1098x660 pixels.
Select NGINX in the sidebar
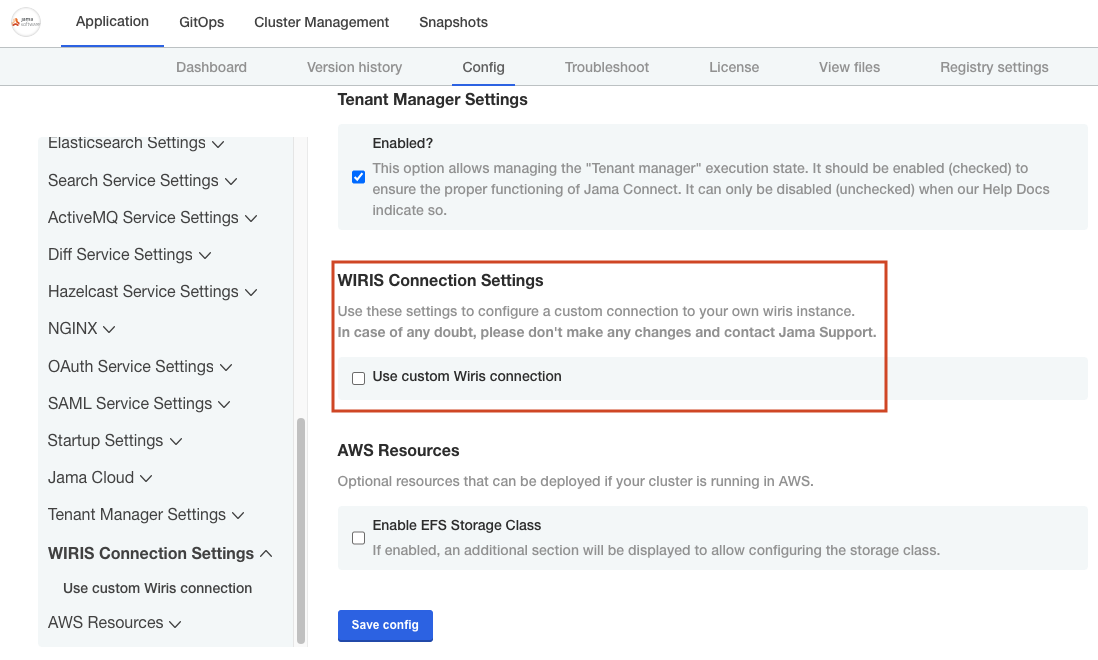[72, 329]
